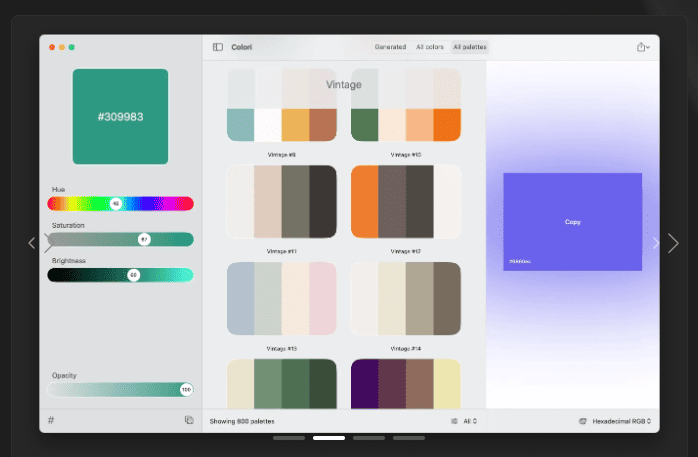Select the Vintage #12 palette card
698x457 pixels.
click(406, 202)
